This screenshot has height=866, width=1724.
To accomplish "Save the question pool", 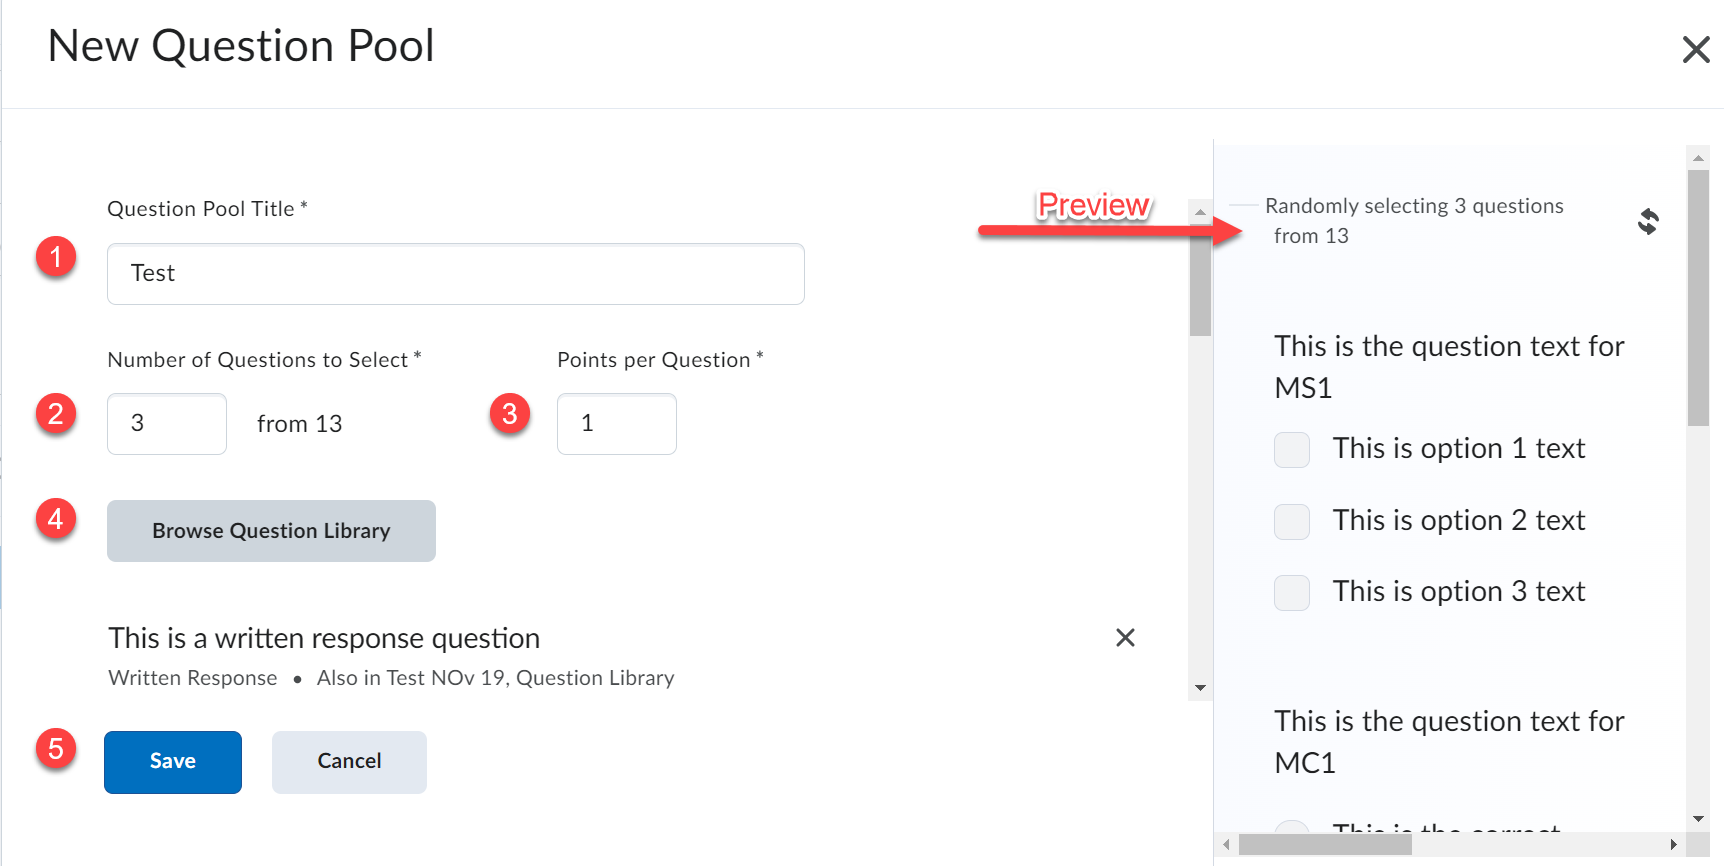I will (173, 762).
